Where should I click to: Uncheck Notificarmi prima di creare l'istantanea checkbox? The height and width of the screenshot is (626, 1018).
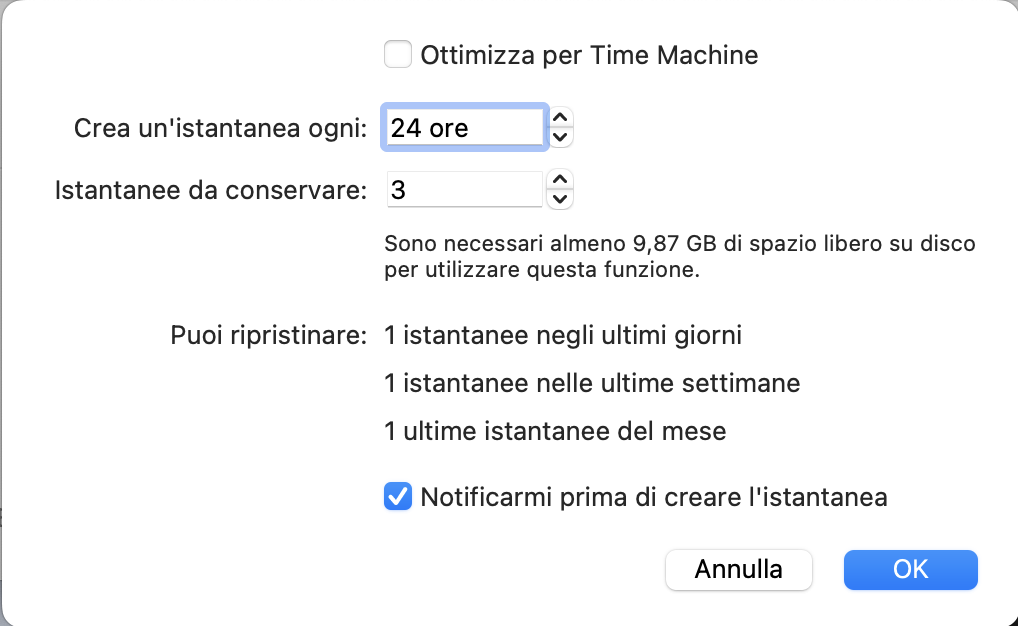click(398, 497)
